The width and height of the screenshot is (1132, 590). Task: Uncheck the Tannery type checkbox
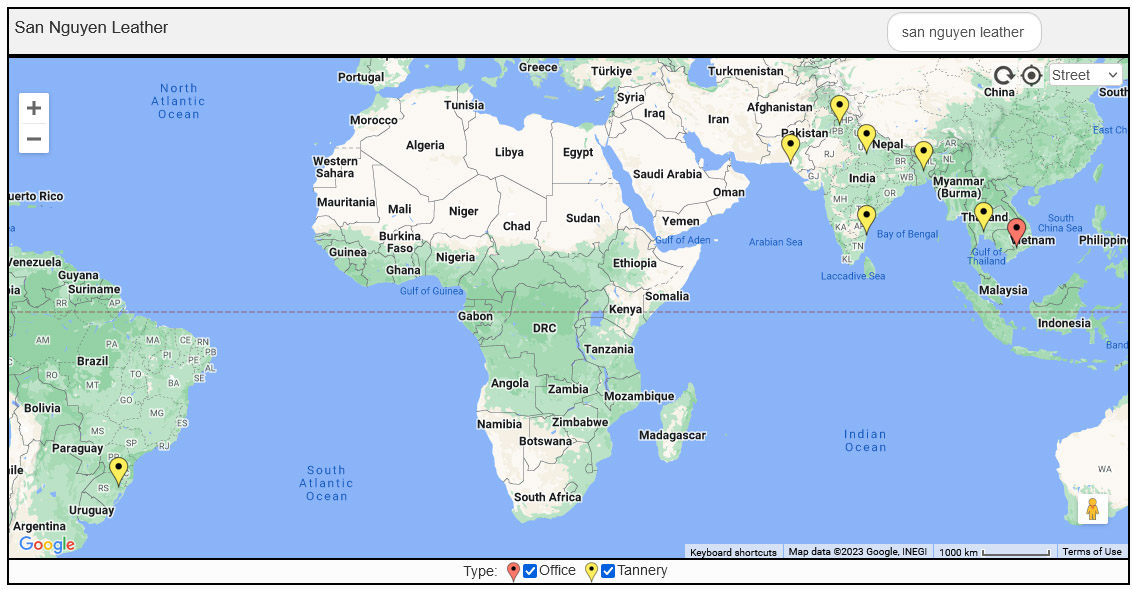click(608, 571)
